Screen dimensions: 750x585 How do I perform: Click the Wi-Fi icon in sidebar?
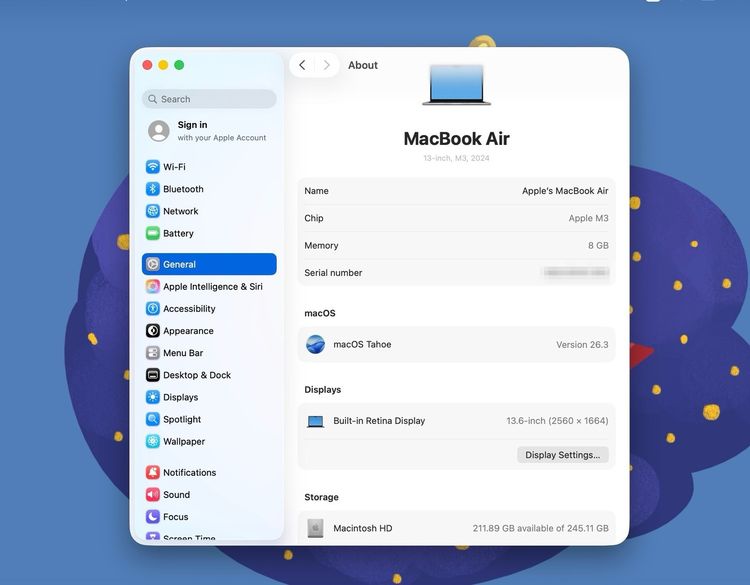click(x=153, y=166)
